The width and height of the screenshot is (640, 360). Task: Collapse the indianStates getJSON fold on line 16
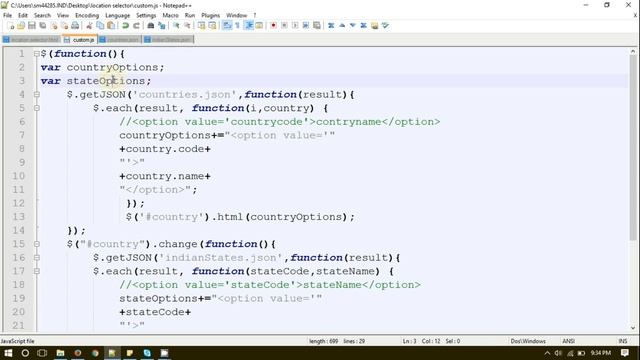tap(37, 258)
